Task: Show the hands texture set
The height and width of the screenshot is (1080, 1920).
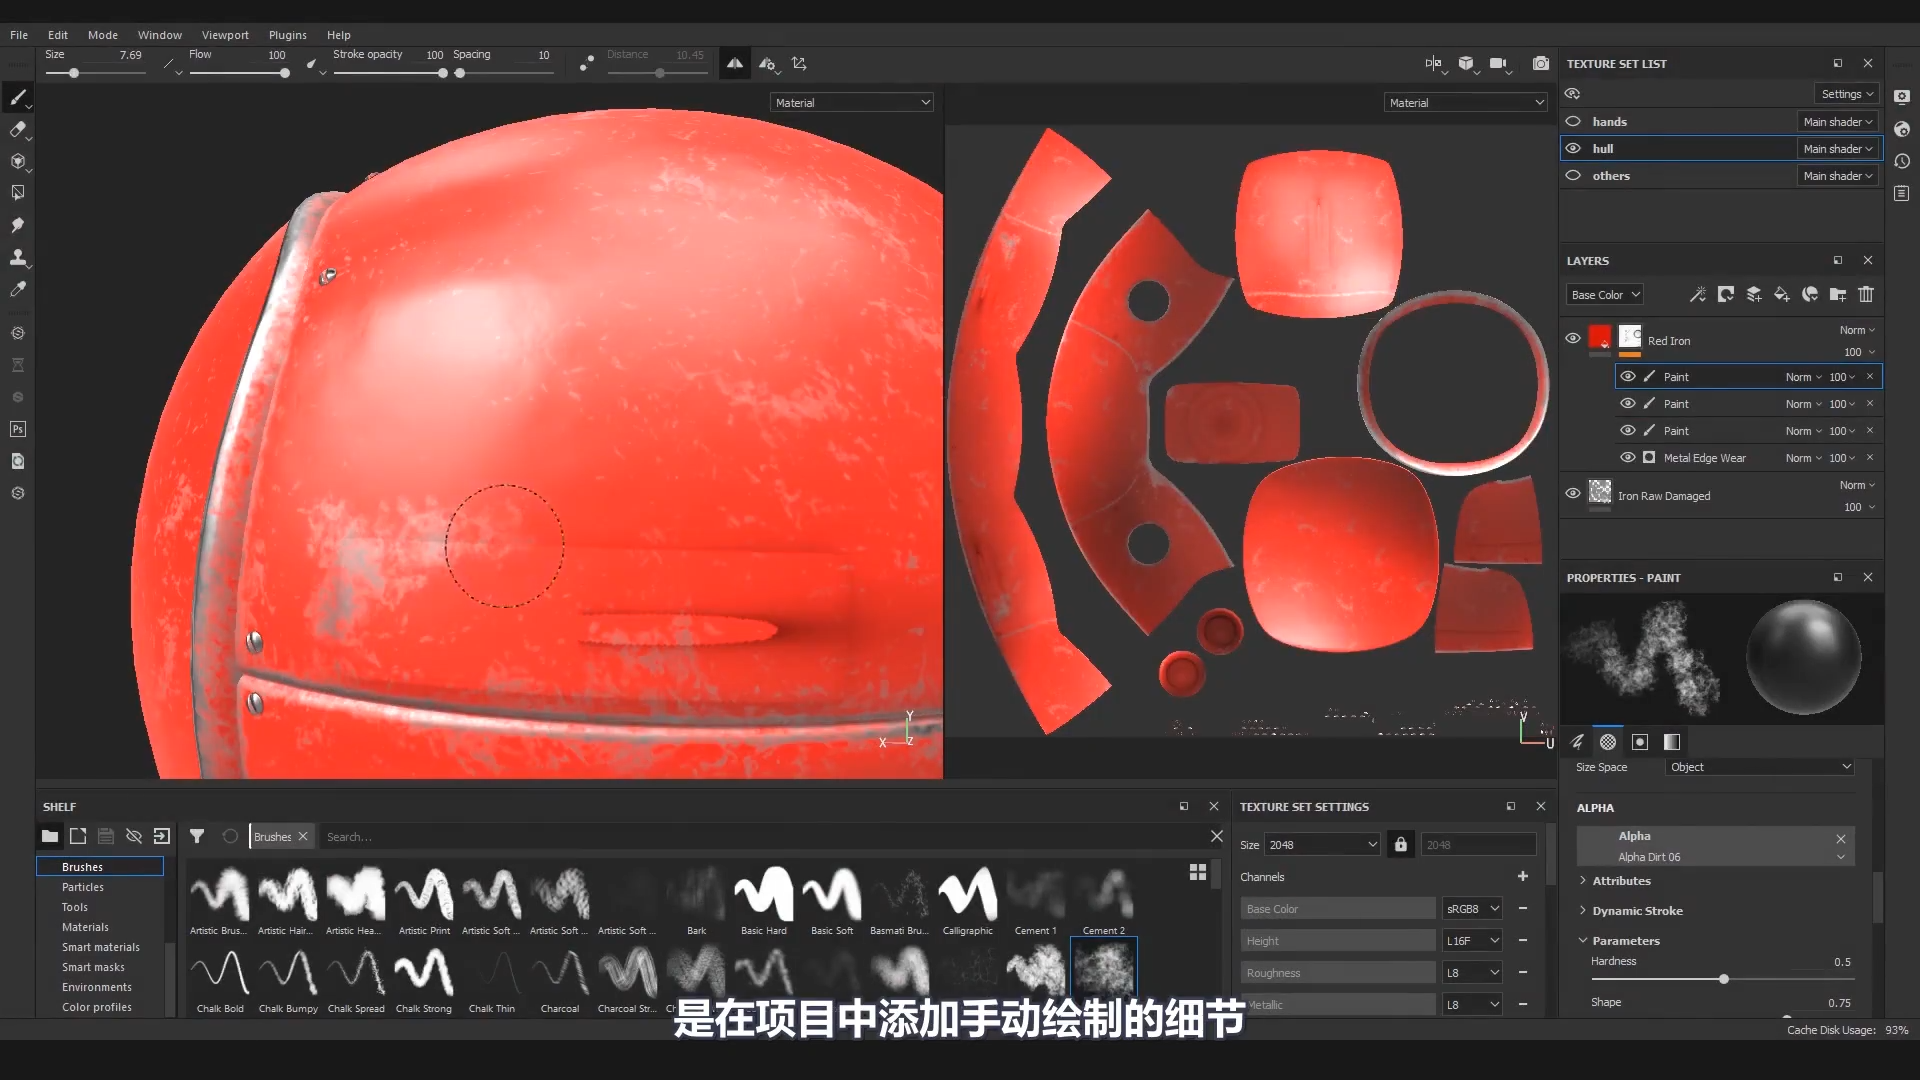Action: point(1573,121)
